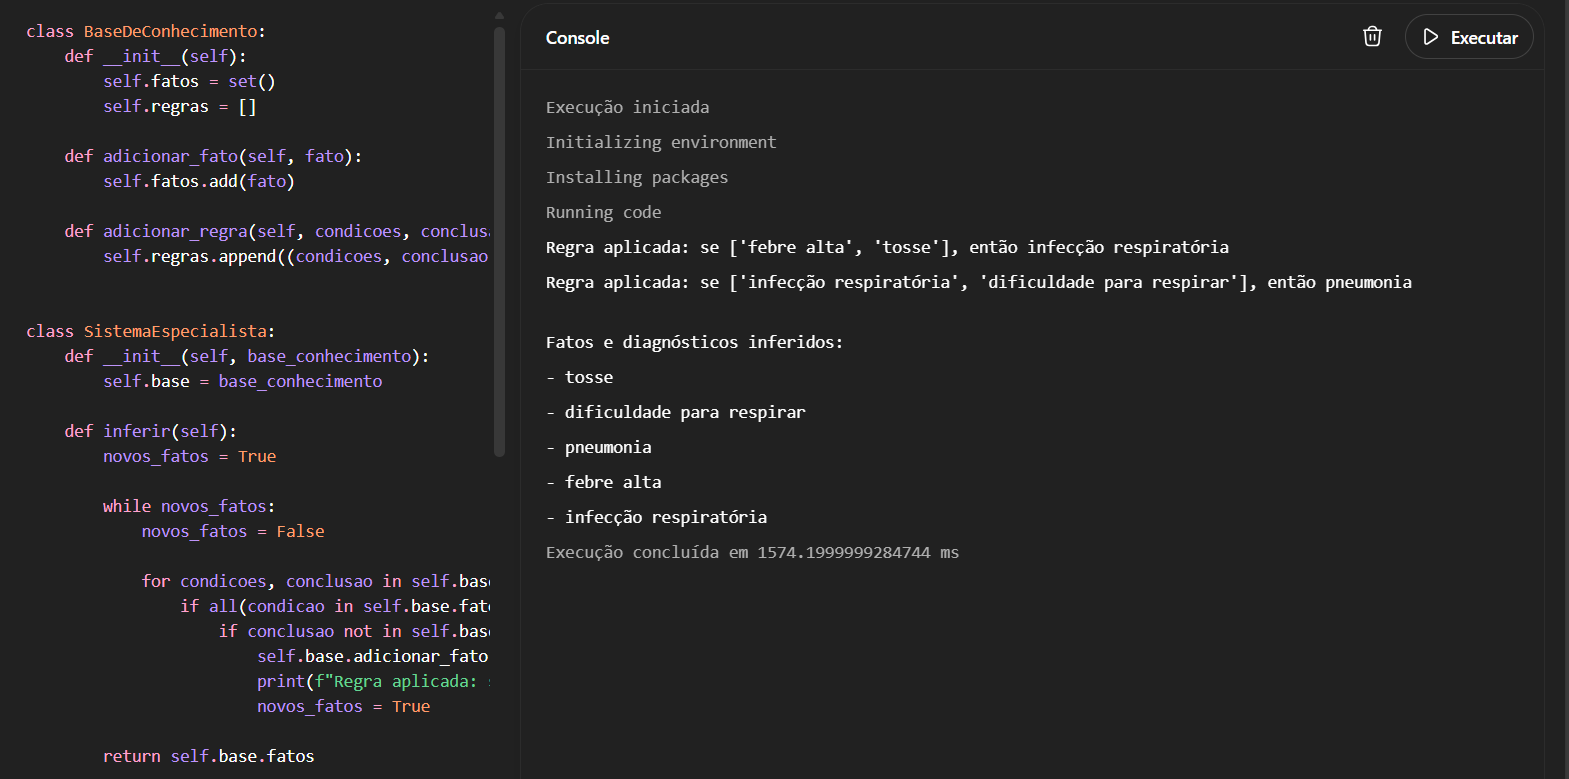Click the 'pneumonia' result in the console
This screenshot has width=1569, height=779.
click(x=608, y=448)
